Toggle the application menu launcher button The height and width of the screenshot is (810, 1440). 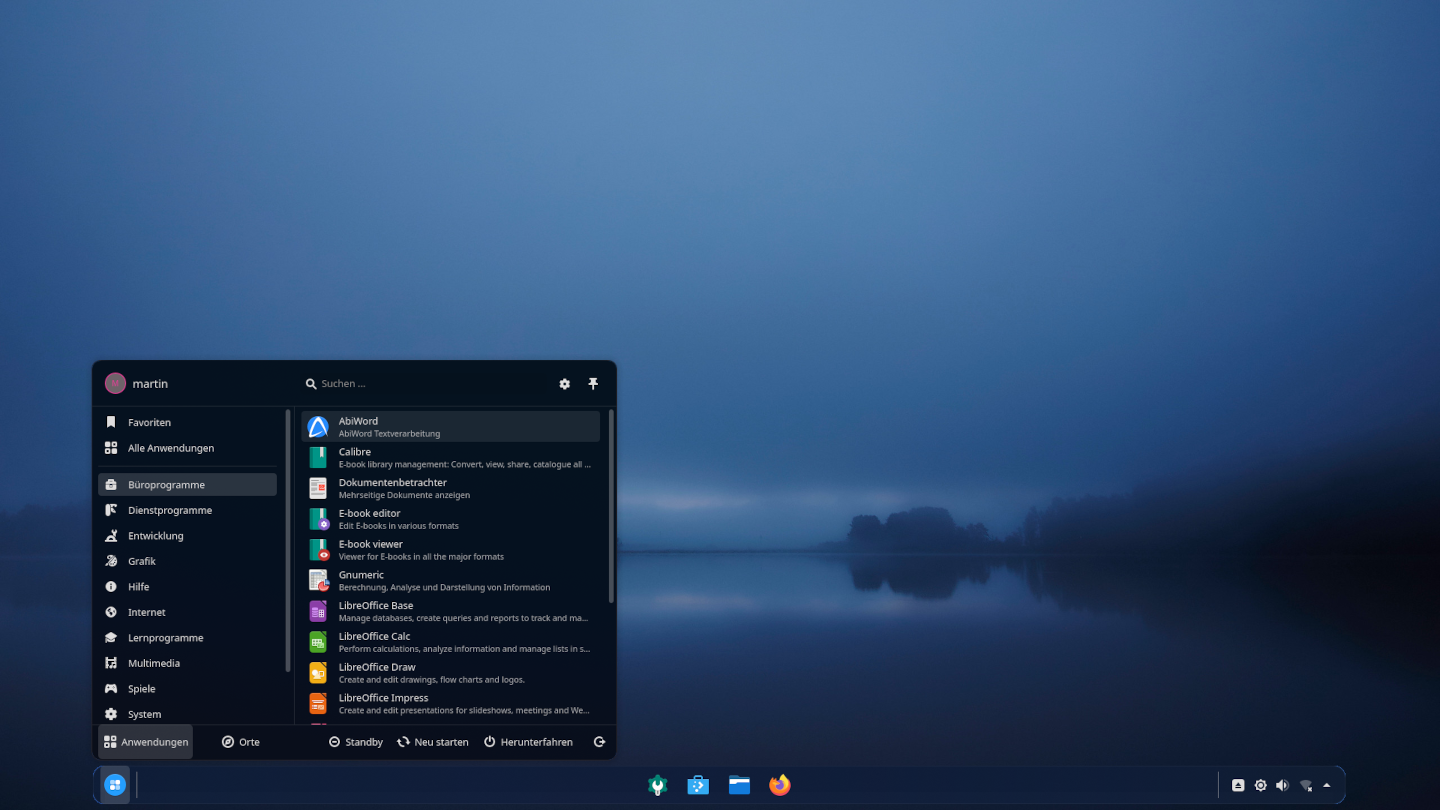(x=115, y=785)
